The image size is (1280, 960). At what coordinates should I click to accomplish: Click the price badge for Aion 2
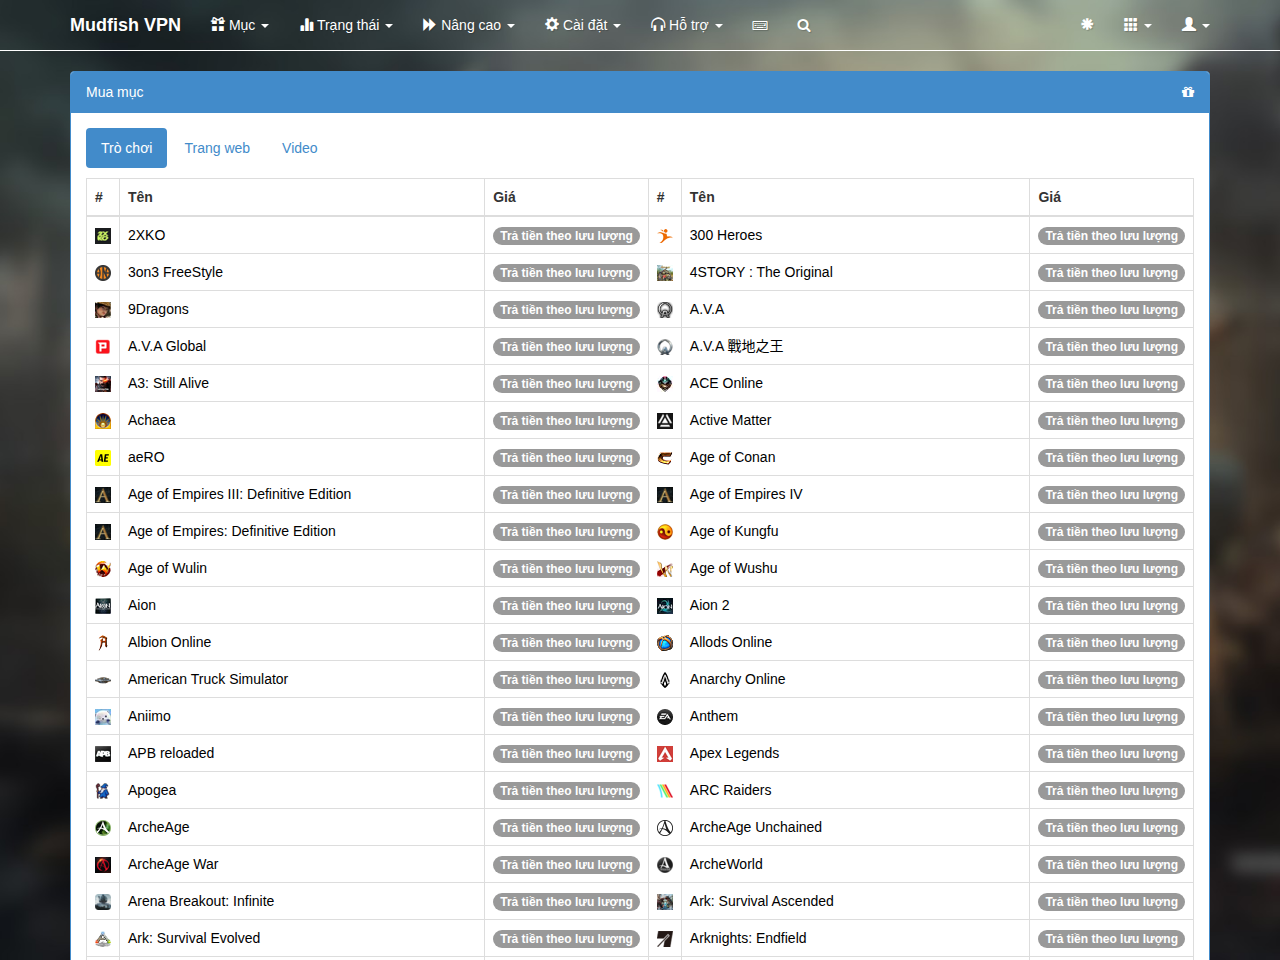pyautogui.click(x=1111, y=606)
